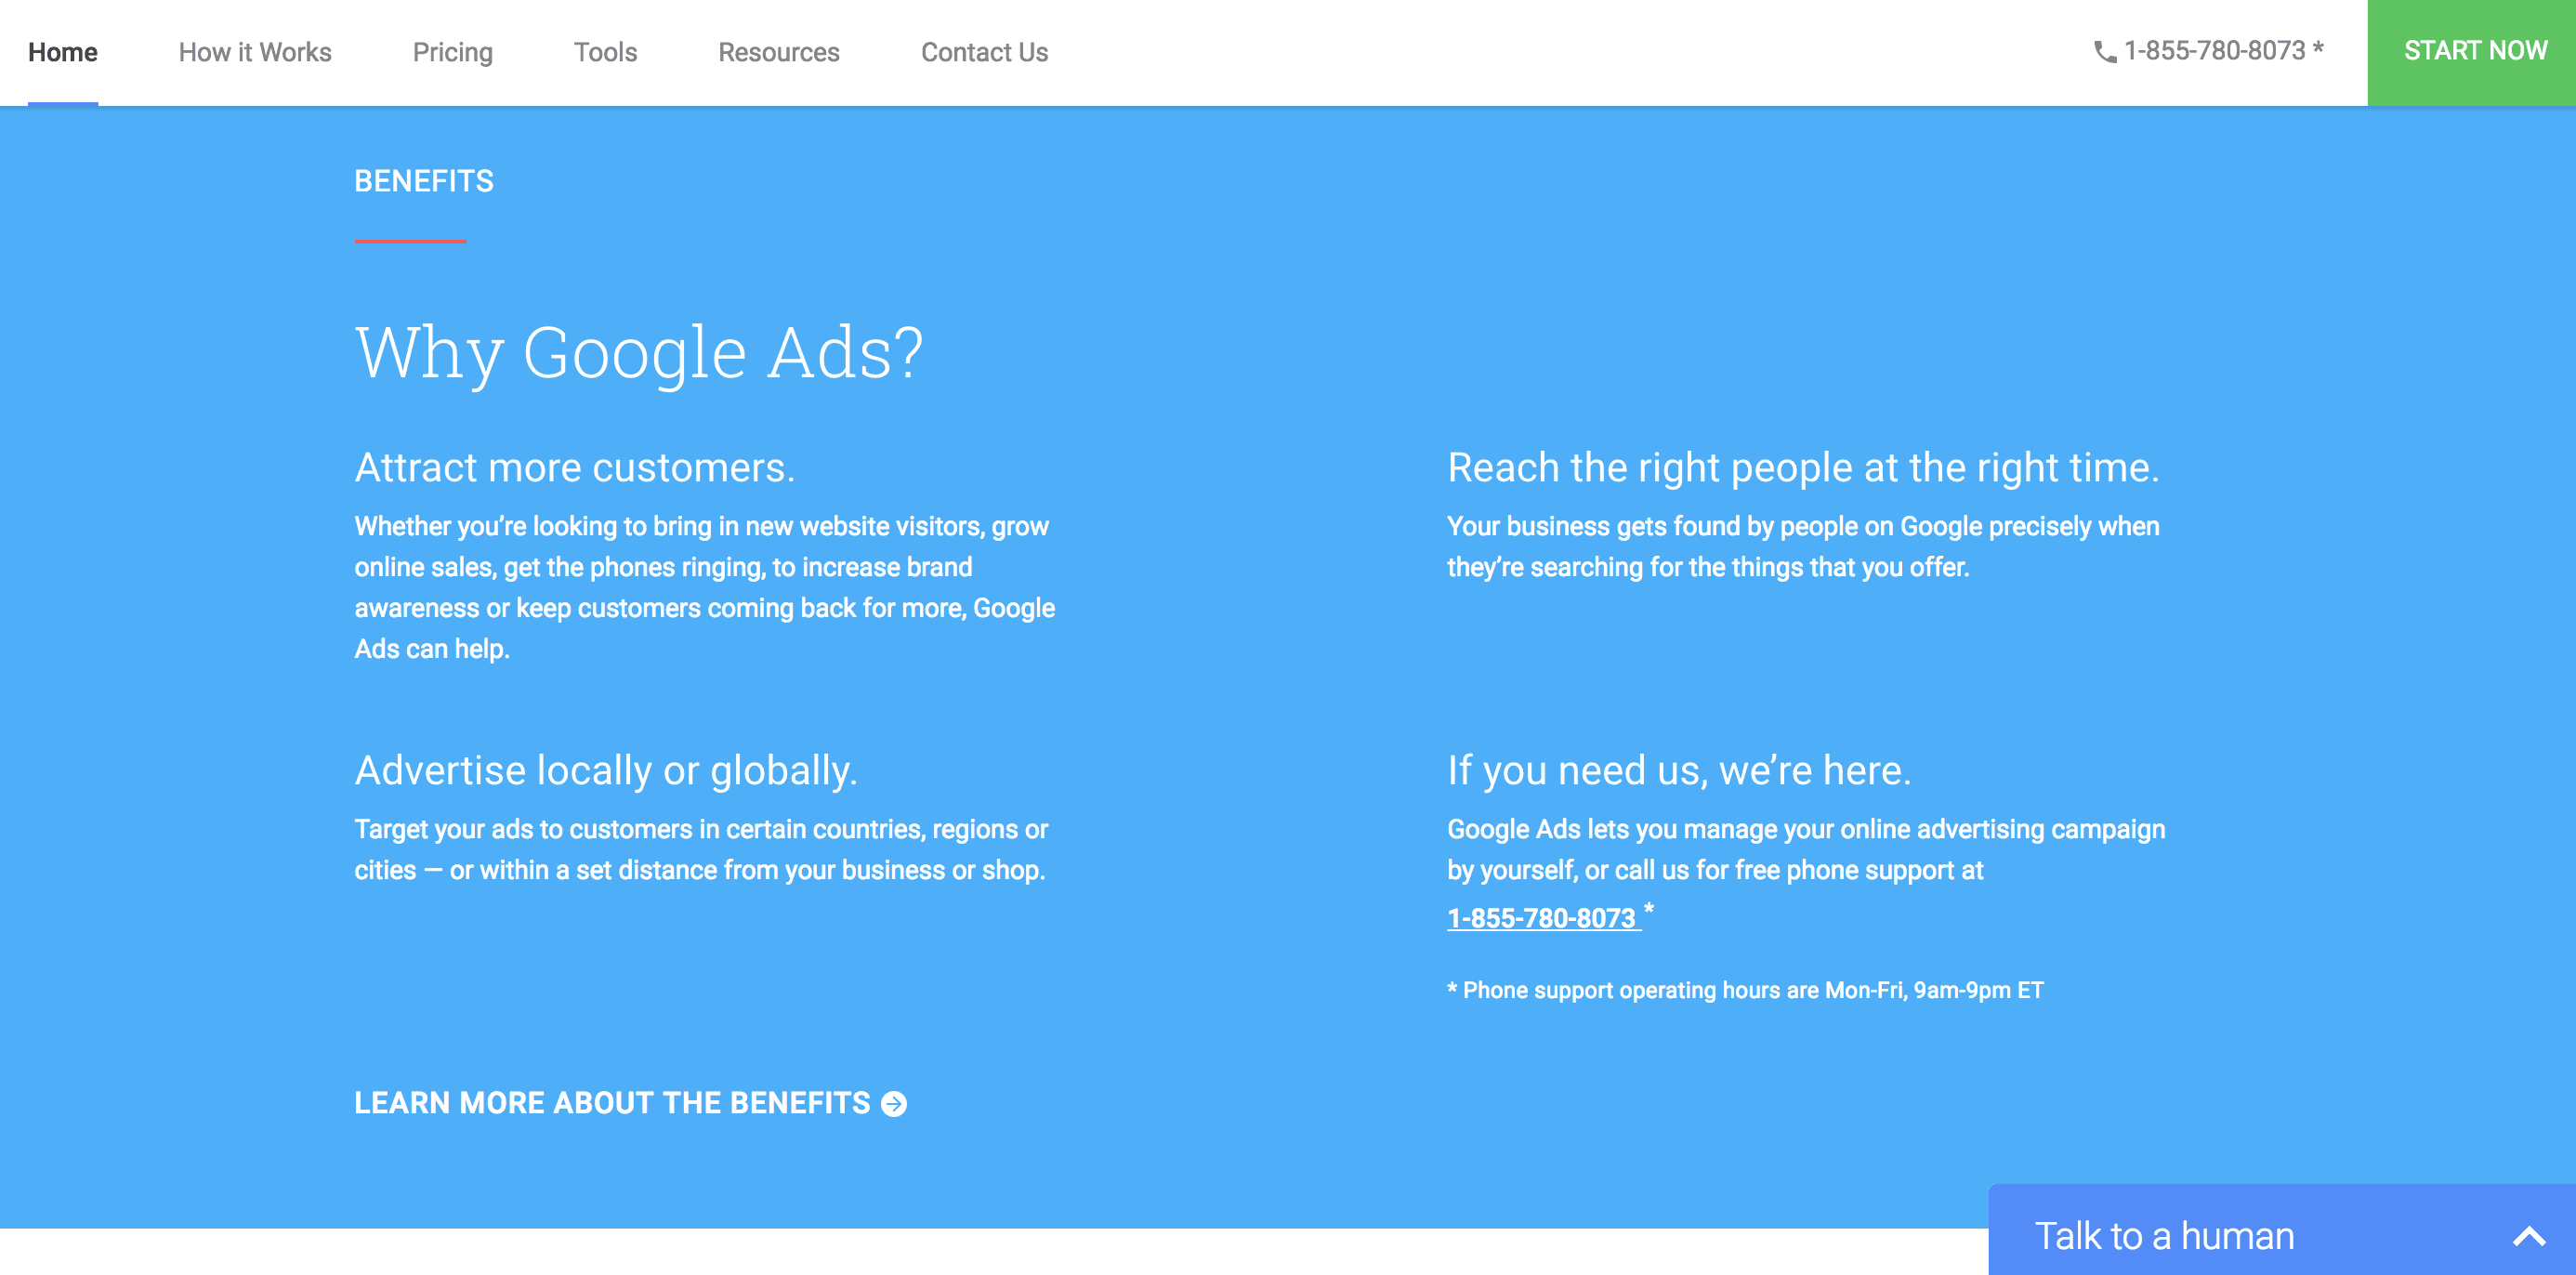Click Advertise locally or globally heading

606,770
